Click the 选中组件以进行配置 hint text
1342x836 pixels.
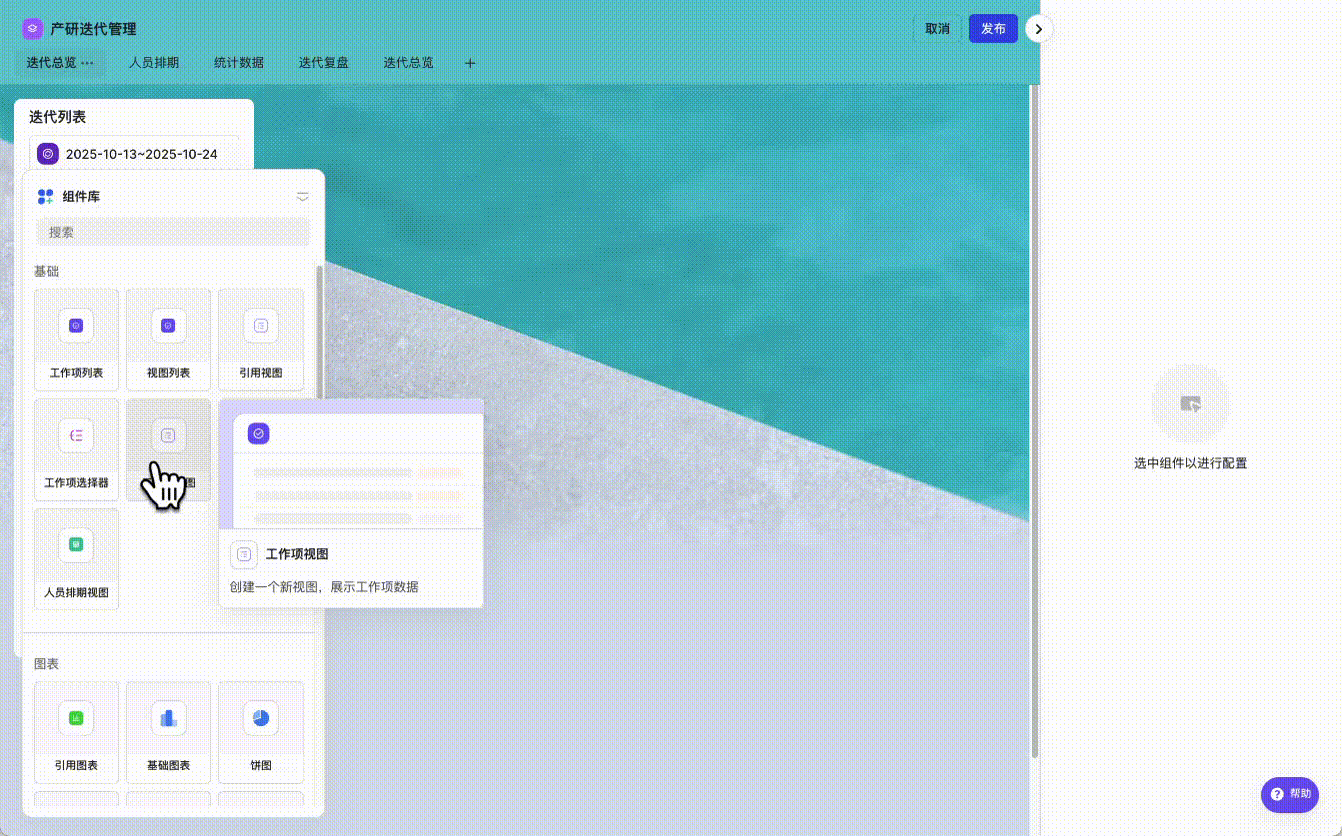tap(1190, 464)
